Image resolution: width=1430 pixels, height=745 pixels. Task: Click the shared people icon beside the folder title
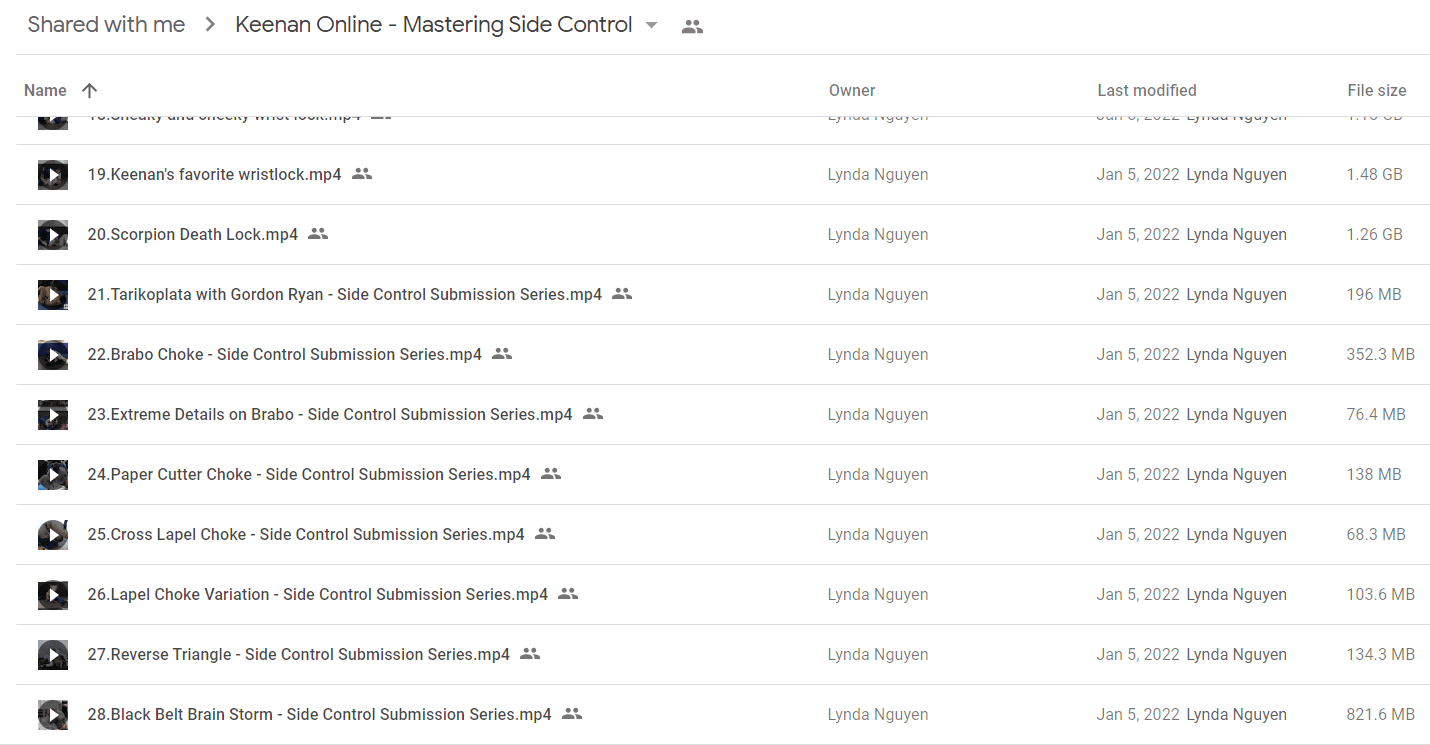point(692,27)
